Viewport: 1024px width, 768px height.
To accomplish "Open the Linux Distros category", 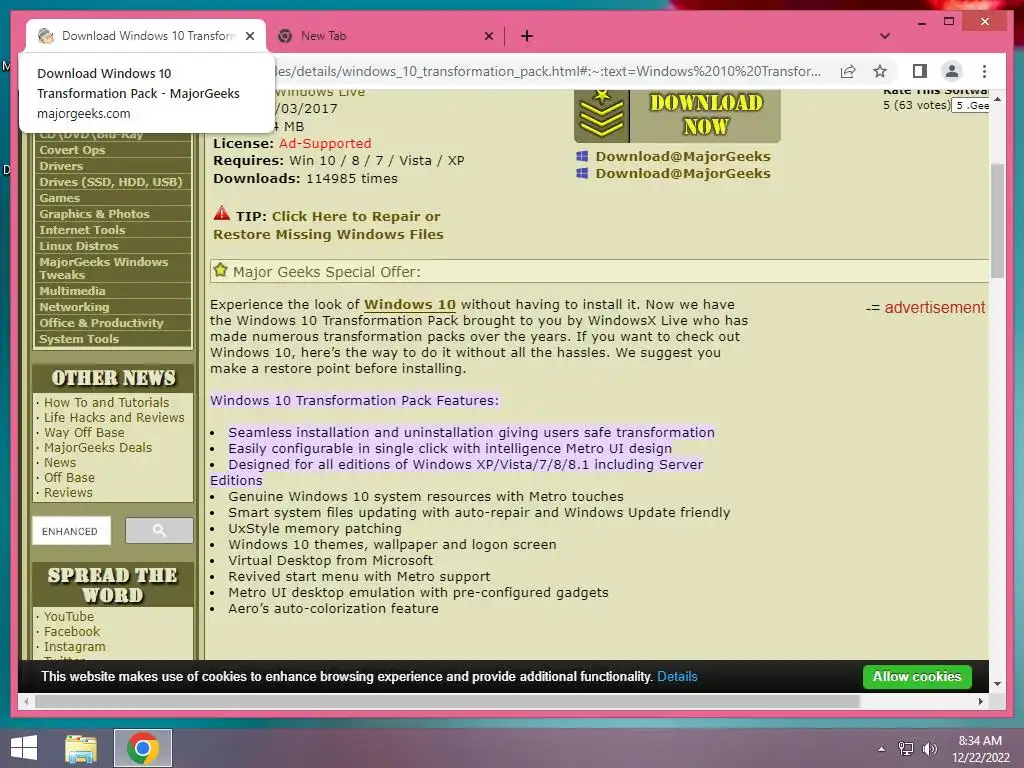I will 78,246.
